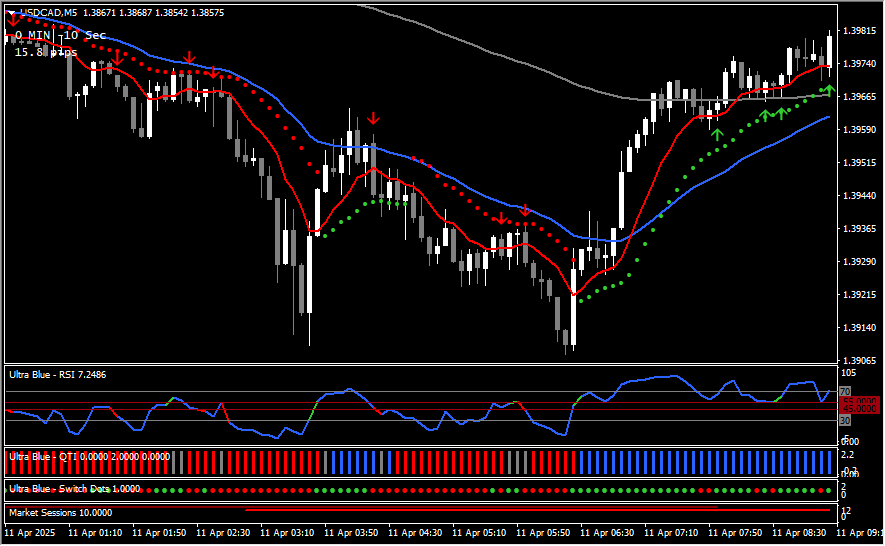This screenshot has height=546, width=885.
Task: Click the chart menu triangle beside USDCAD,M5
Action: [x=12, y=13]
